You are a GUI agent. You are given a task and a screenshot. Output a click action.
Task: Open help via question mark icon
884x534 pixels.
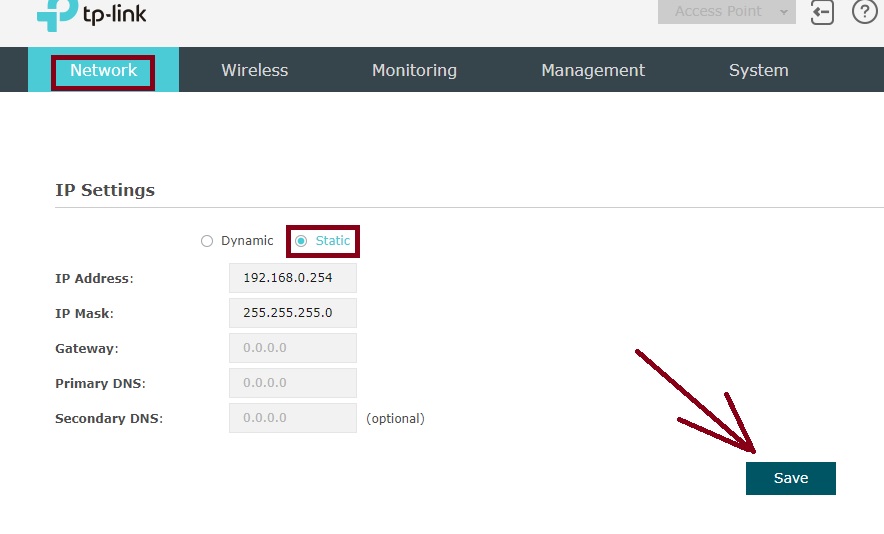point(863,12)
